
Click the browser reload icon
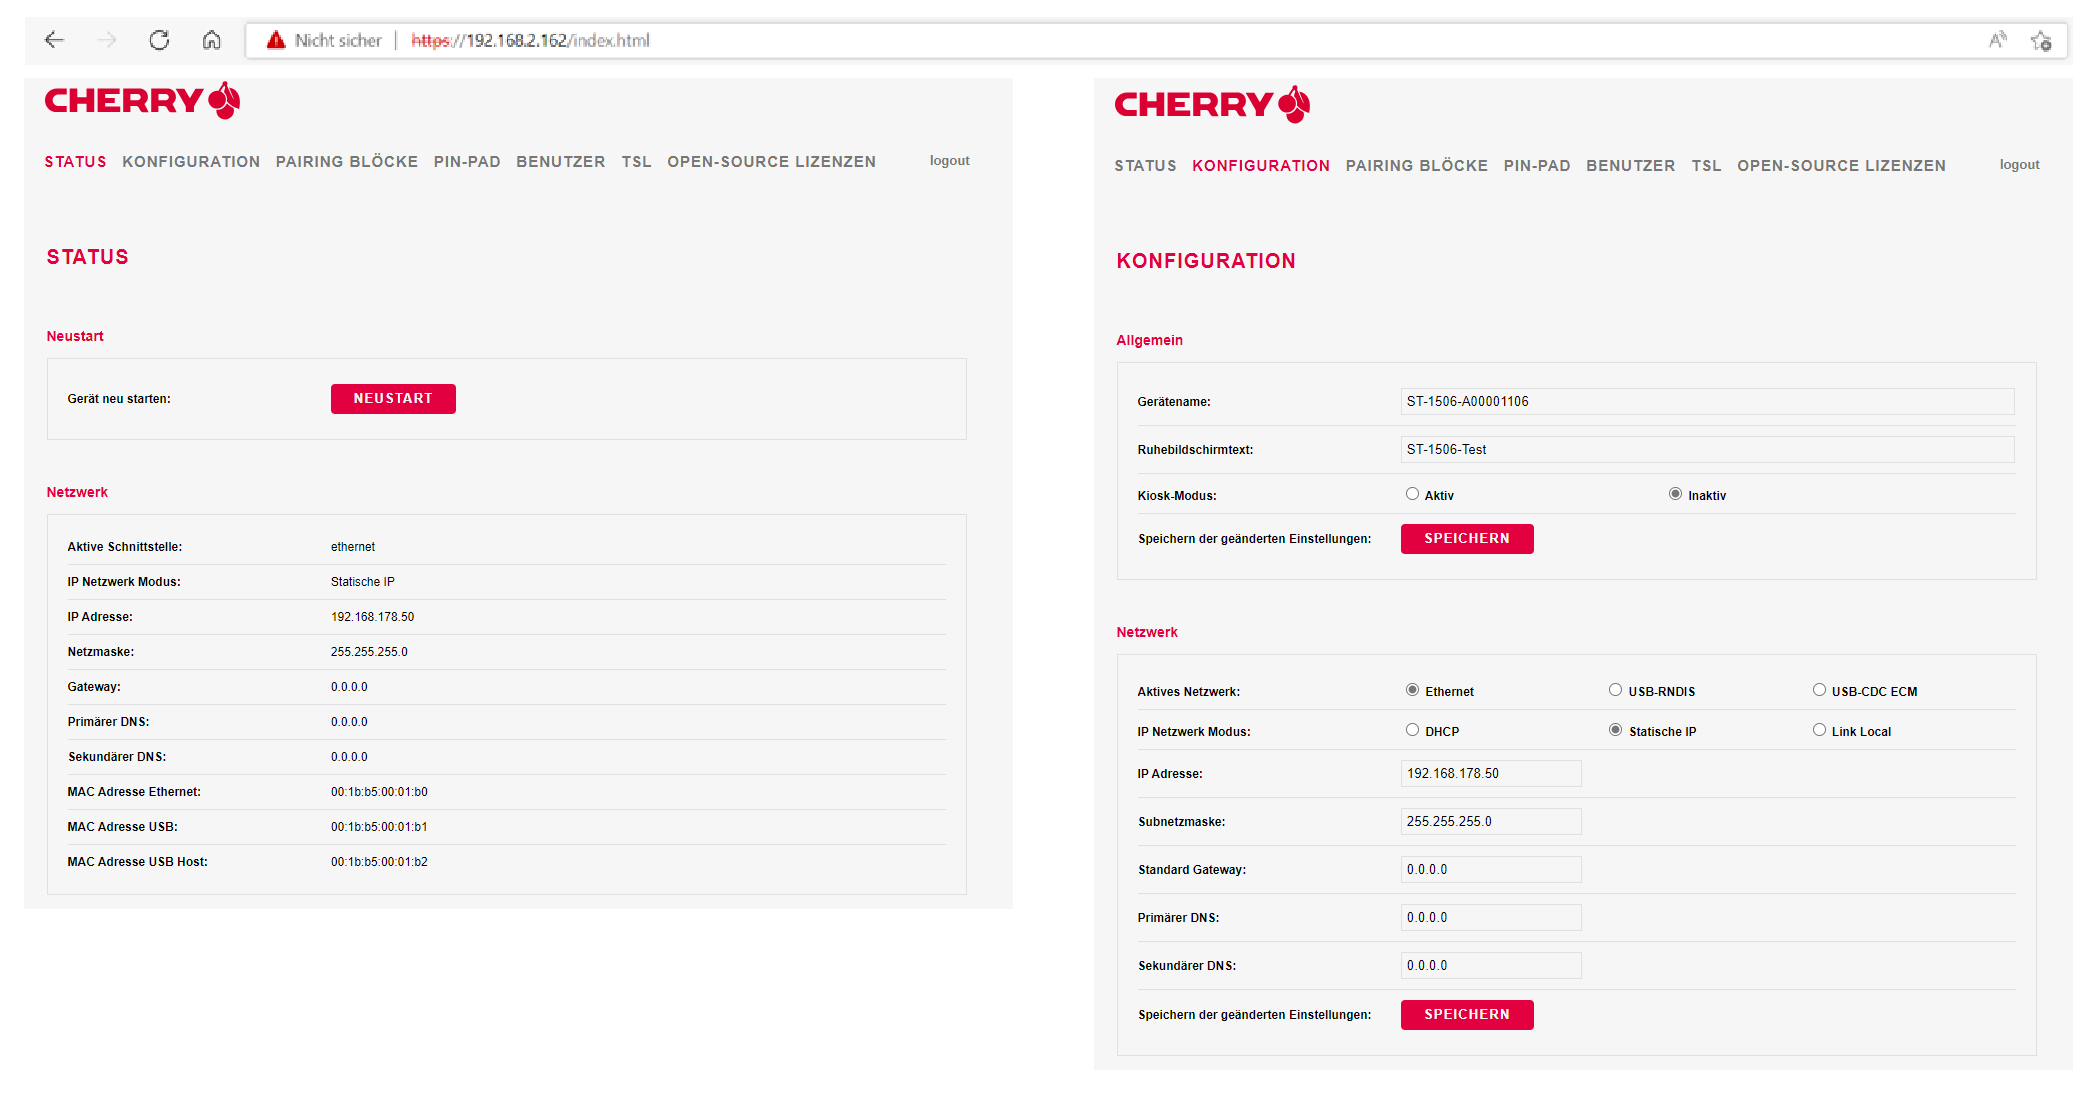pyautogui.click(x=159, y=40)
